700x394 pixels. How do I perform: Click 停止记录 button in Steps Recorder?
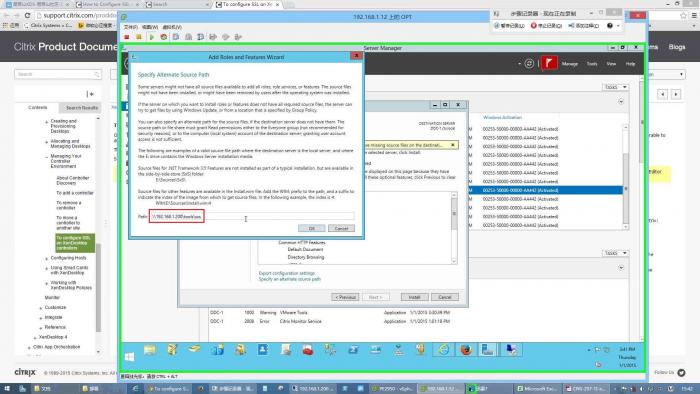(546, 26)
